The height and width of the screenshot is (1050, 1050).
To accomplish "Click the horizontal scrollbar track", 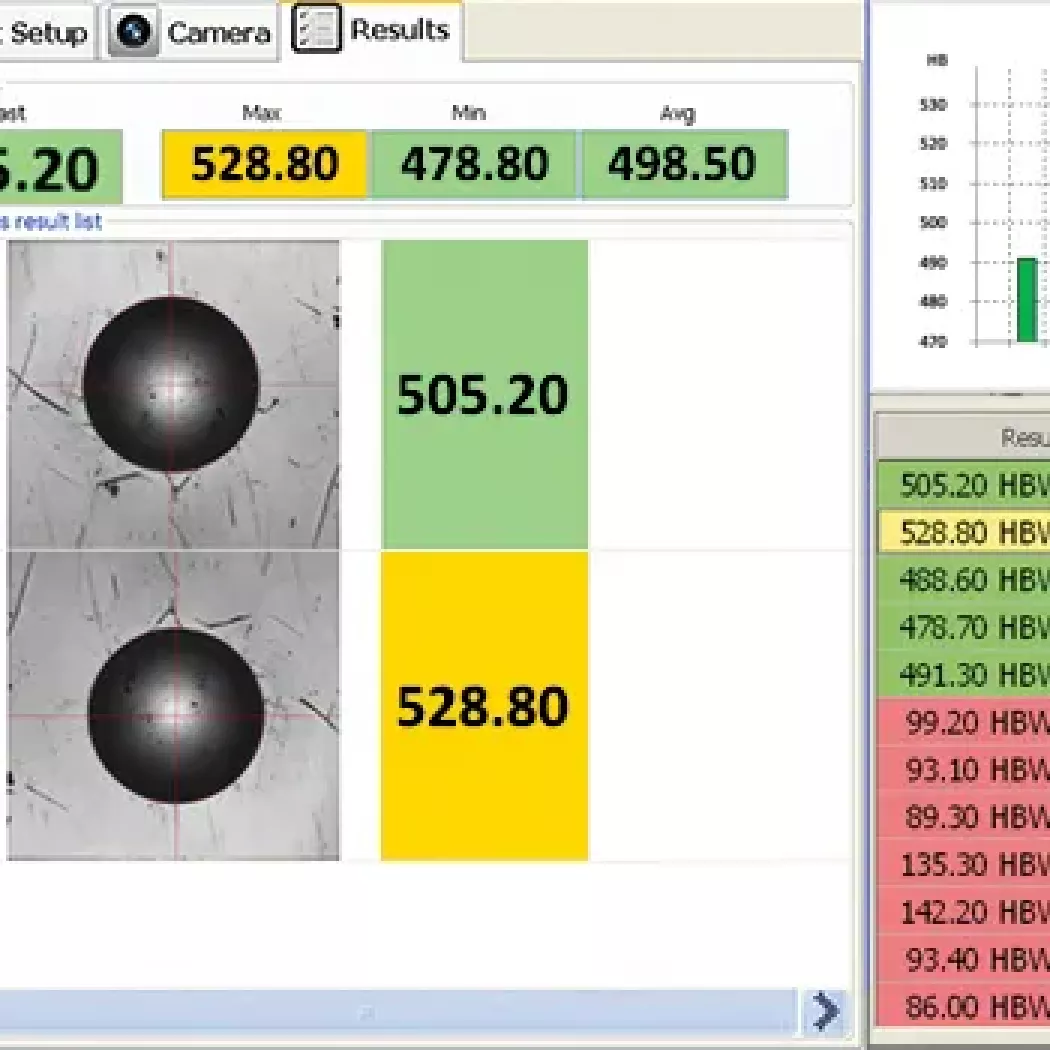I will click(400, 1011).
